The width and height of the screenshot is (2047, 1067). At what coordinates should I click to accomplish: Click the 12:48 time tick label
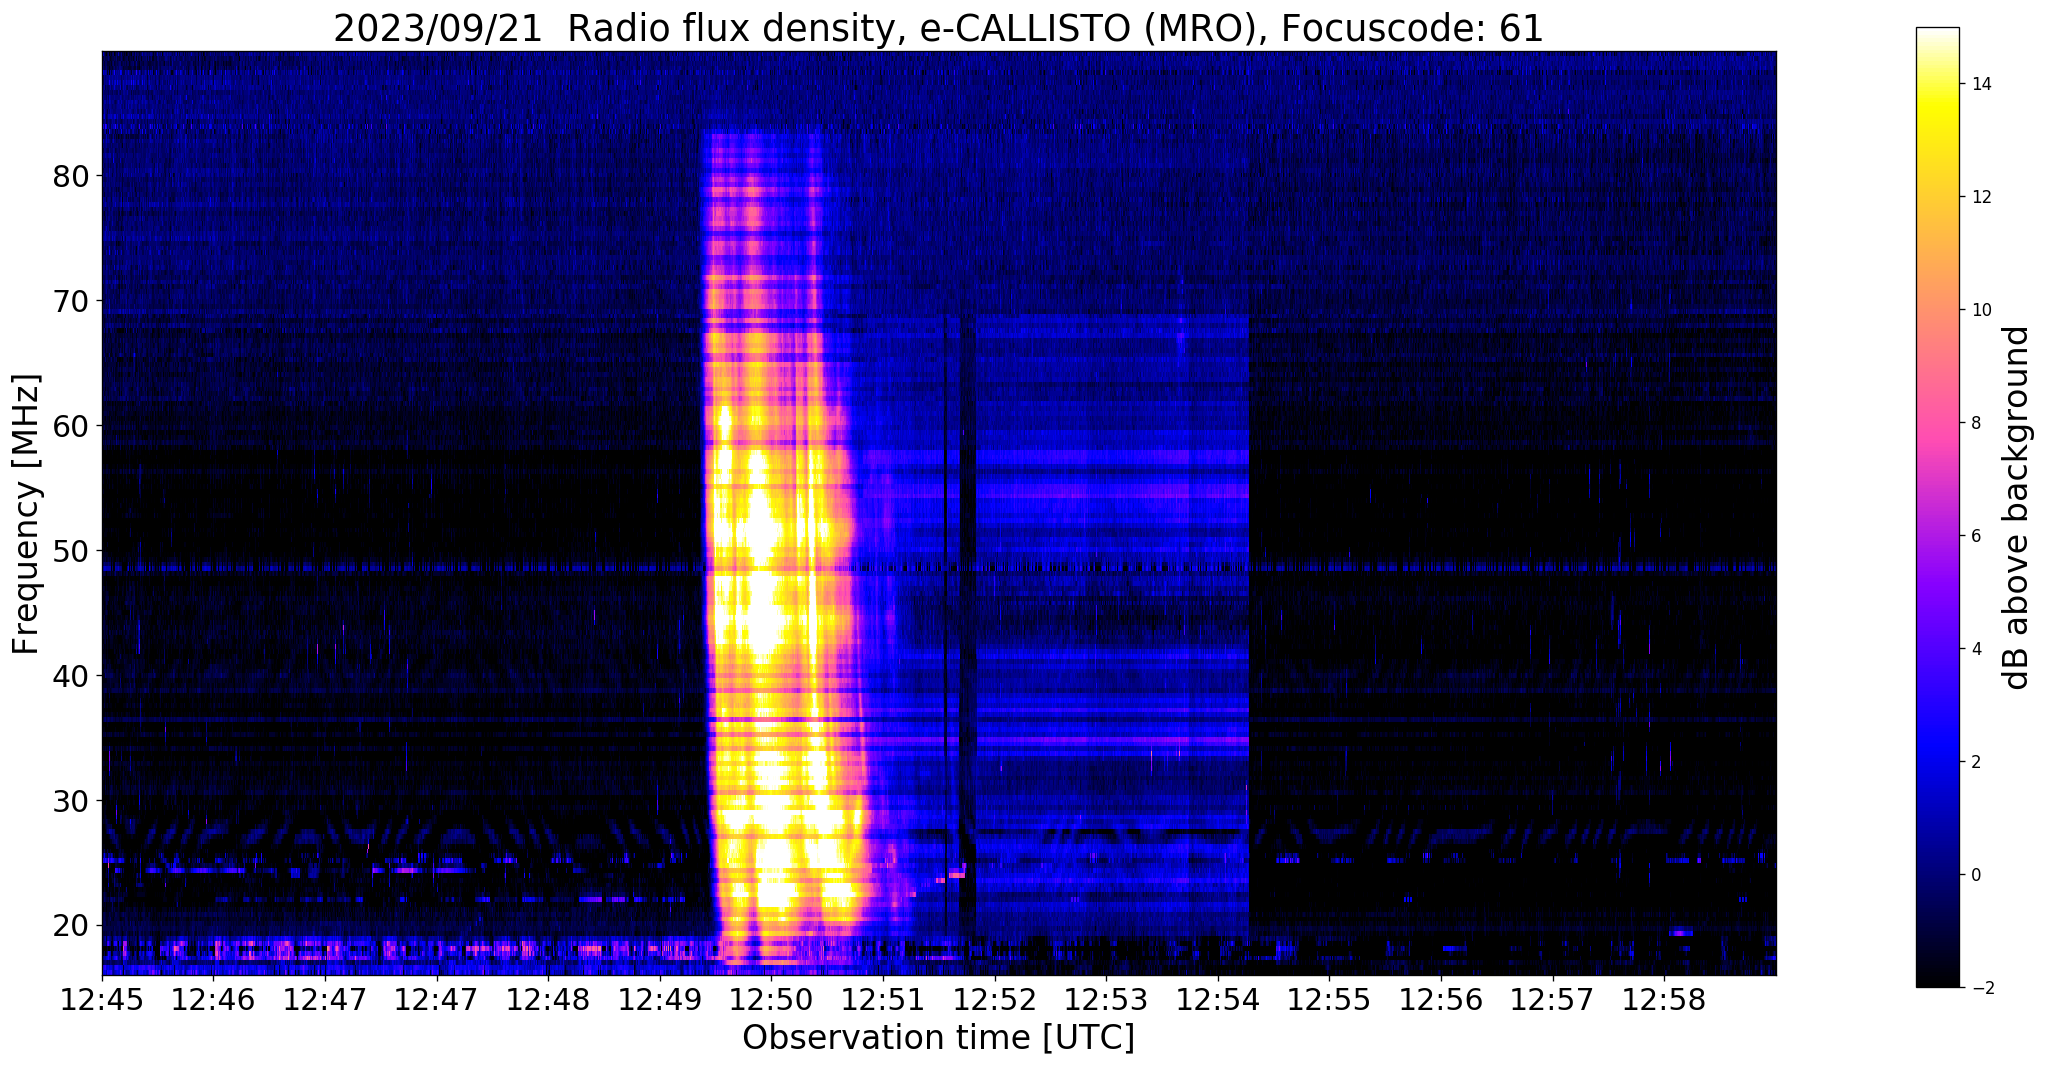pyautogui.click(x=549, y=1001)
